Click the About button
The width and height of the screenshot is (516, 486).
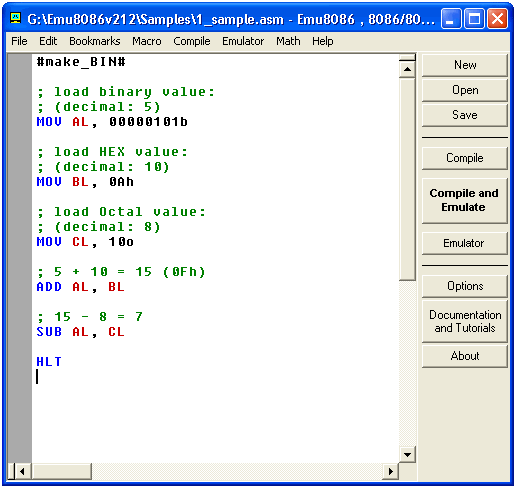click(x=465, y=356)
